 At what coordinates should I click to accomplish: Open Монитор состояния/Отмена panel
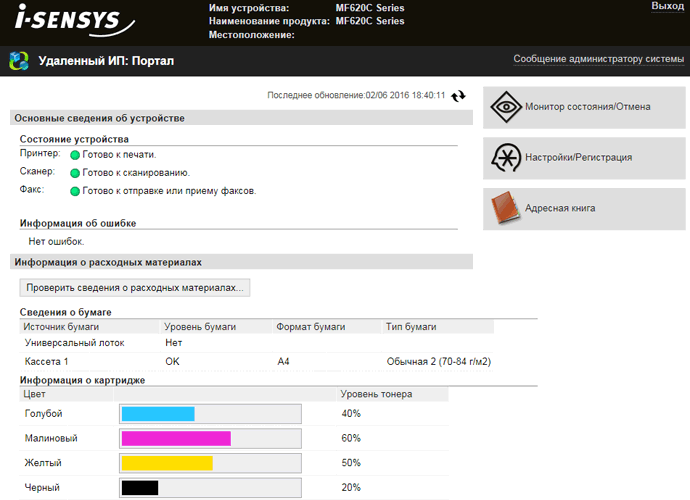pos(584,107)
